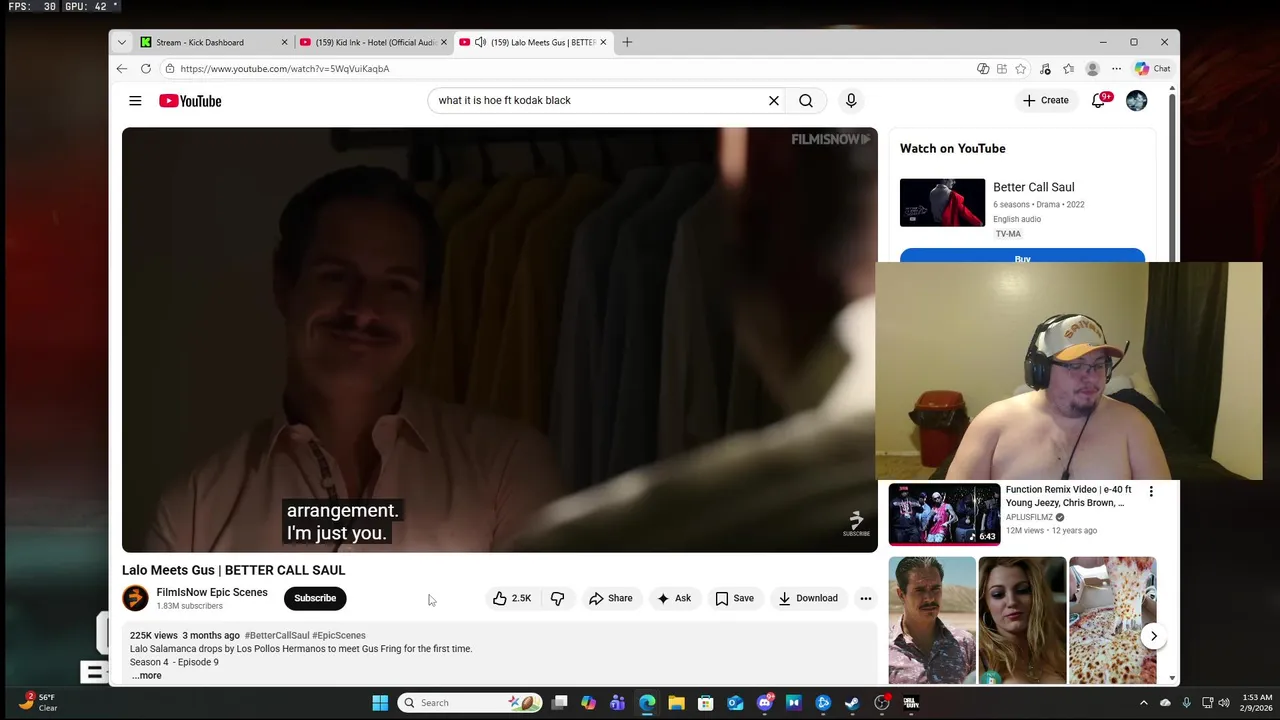Open the YouTube account avatar menu
1280x720 pixels.
(x=1136, y=100)
